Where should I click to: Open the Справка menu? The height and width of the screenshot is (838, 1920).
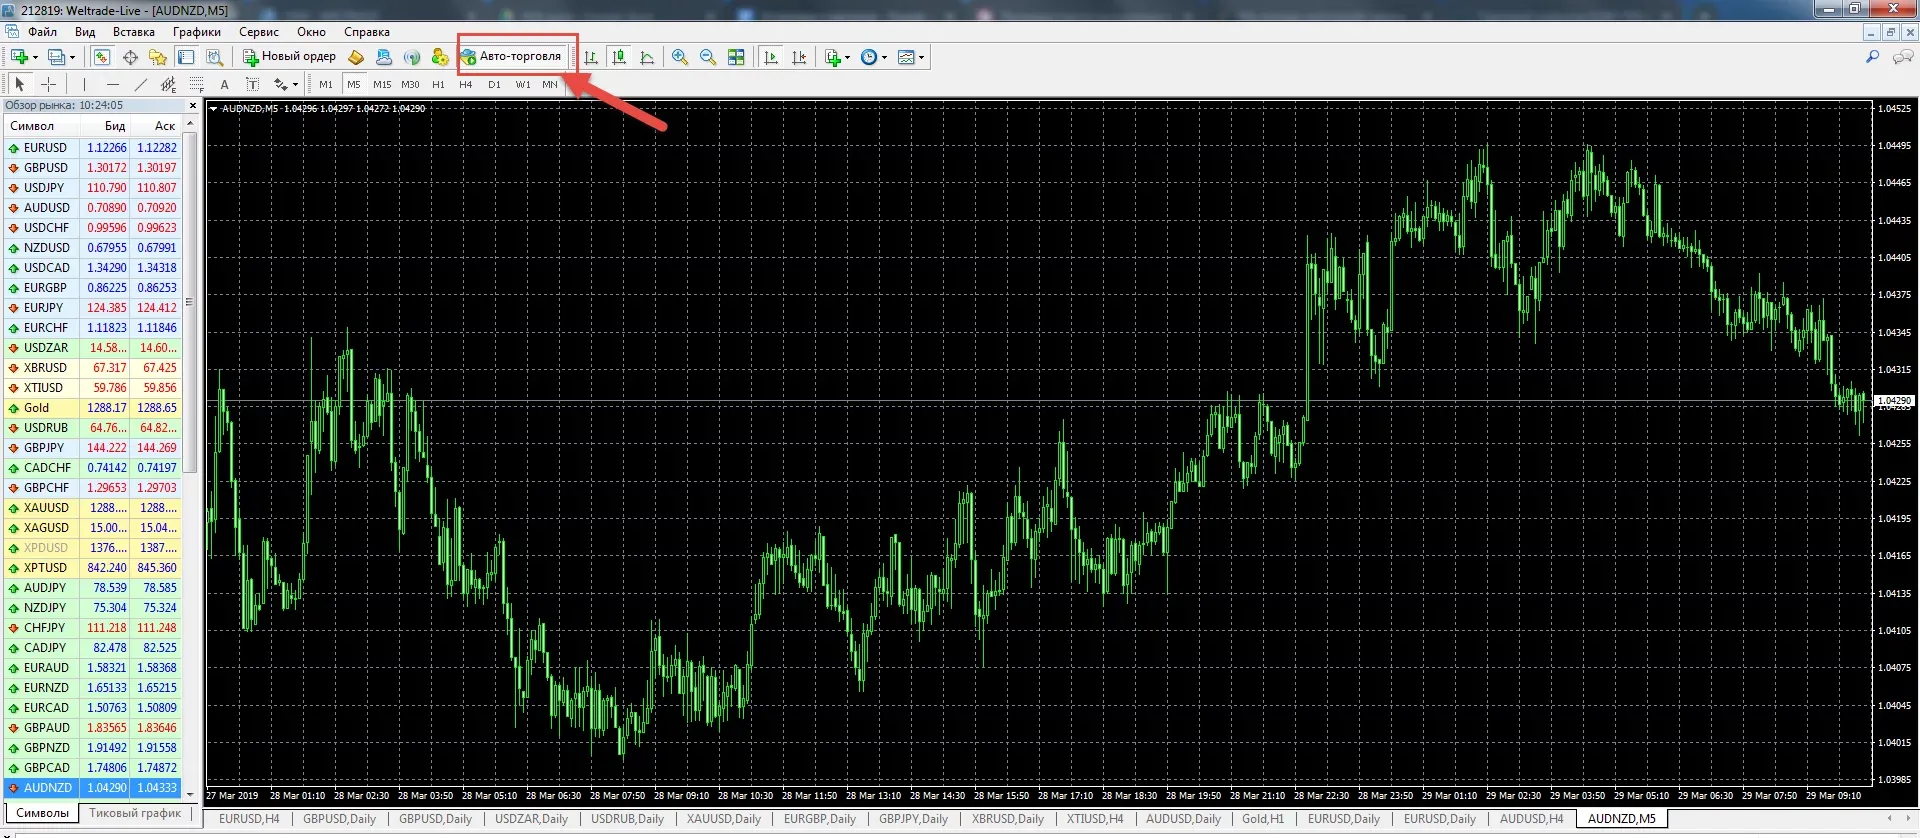pyautogui.click(x=367, y=32)
